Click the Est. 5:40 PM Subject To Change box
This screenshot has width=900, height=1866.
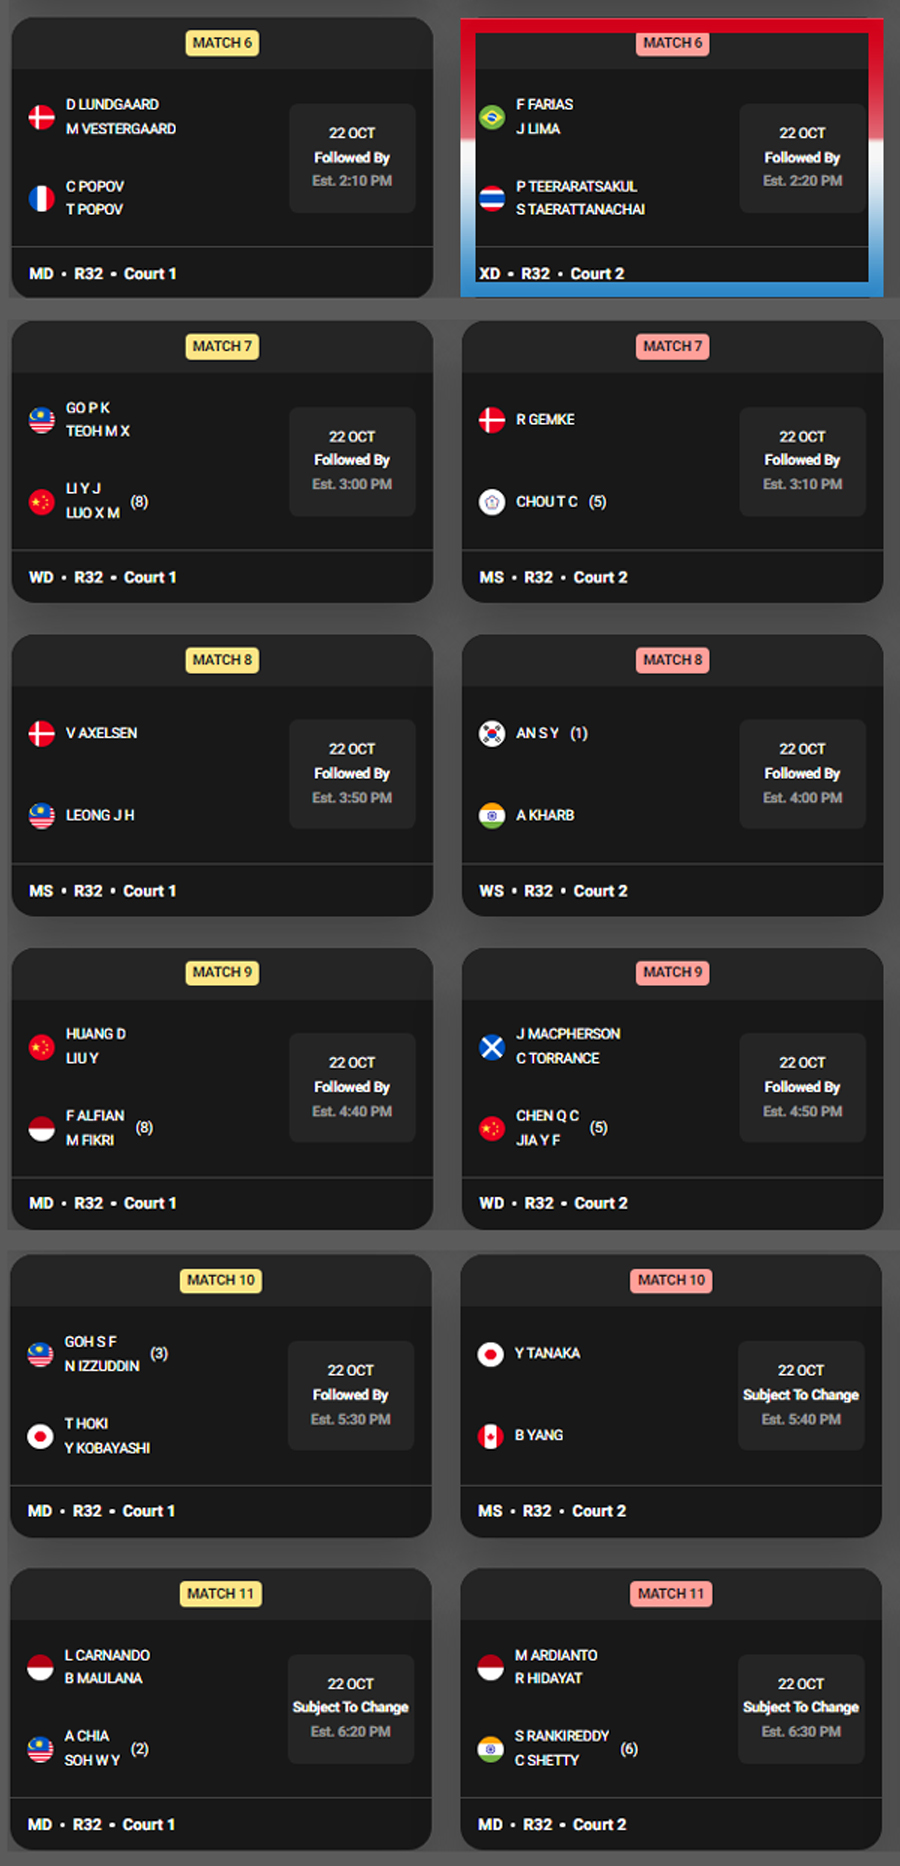pyautogui.click(x=801, y=1395)
